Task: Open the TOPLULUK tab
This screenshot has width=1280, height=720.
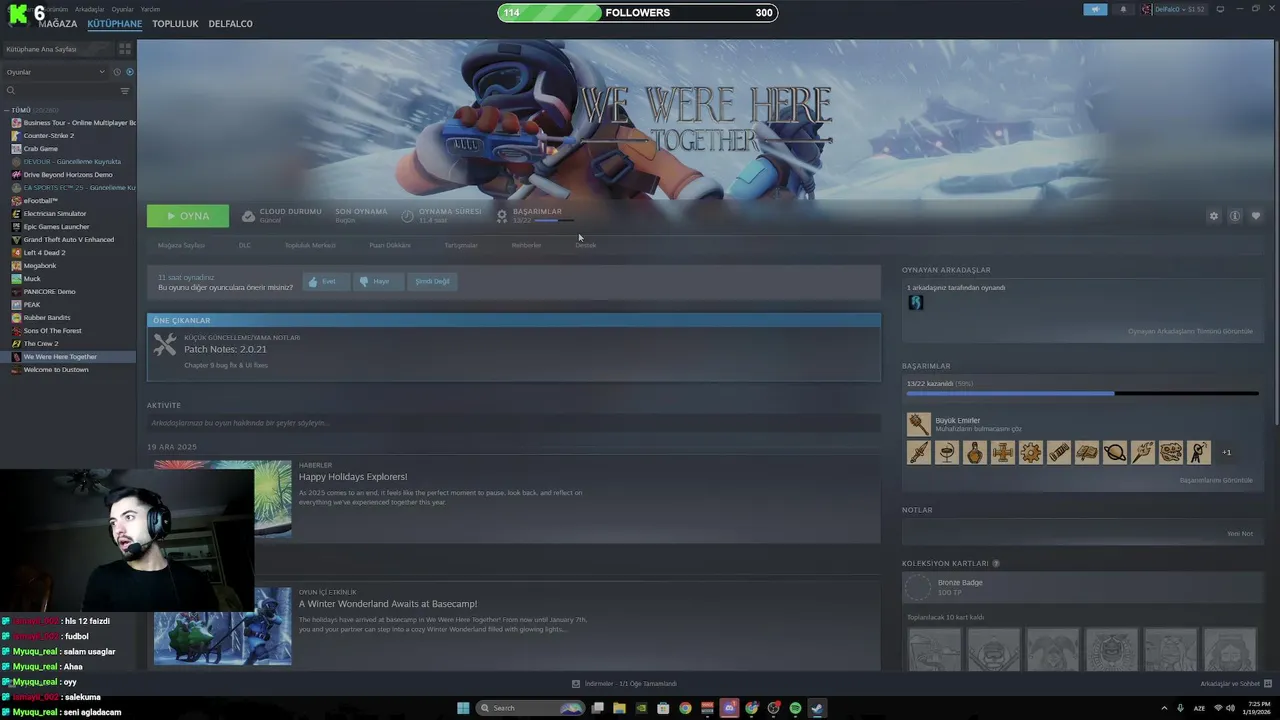Action: 175,24
